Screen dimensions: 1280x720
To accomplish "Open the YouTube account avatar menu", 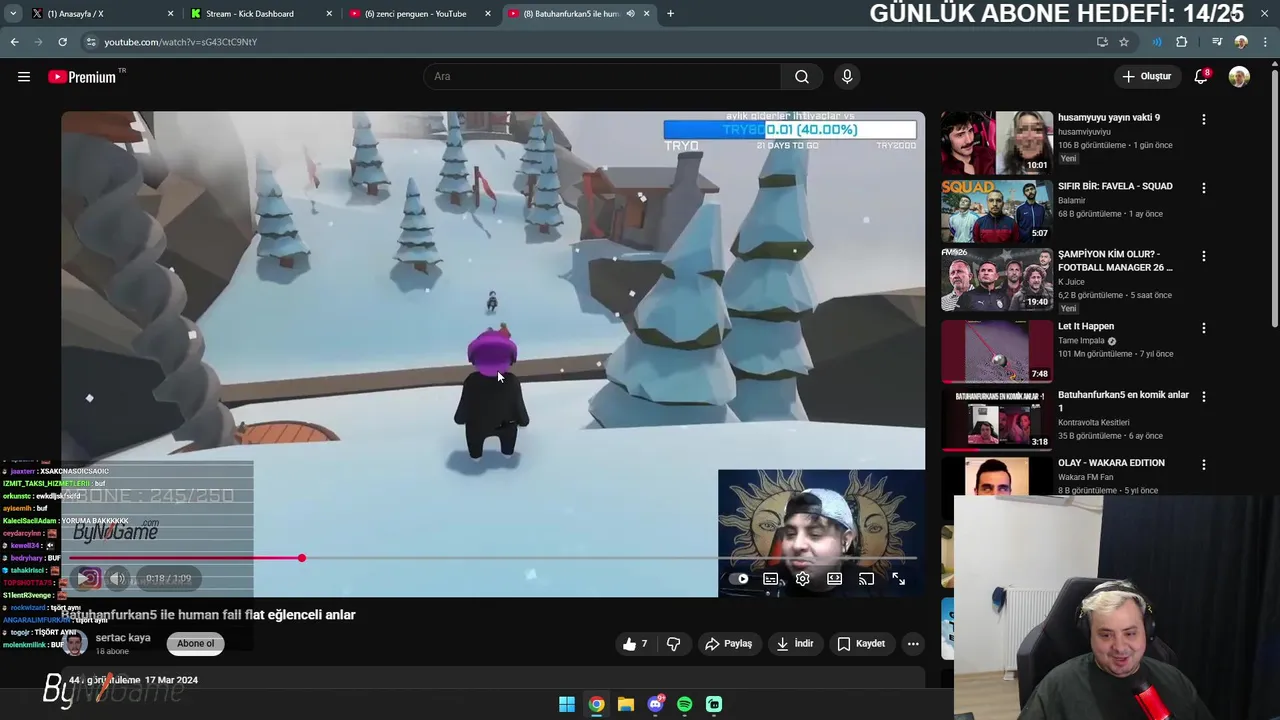I will point(1239,77).
